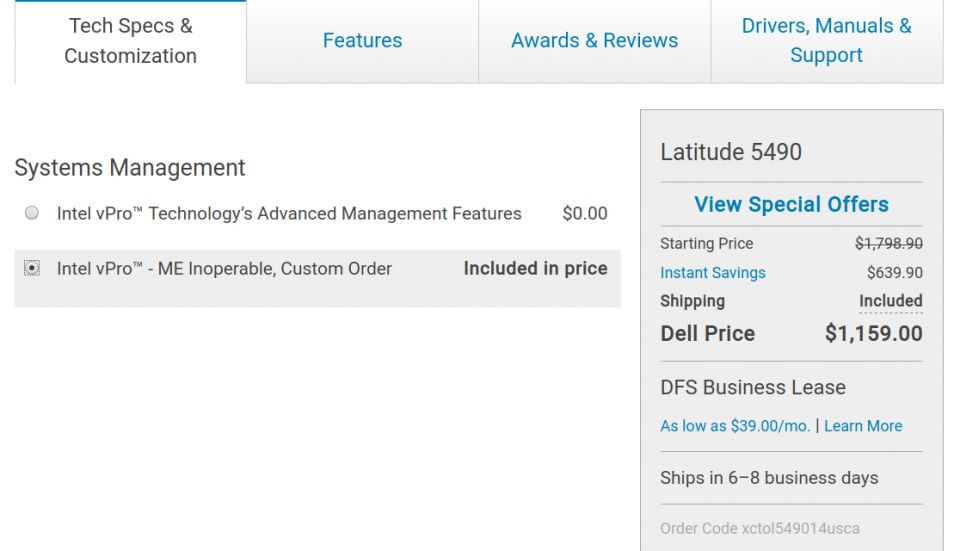The height and width of the screenshot is (551, 960).
Task: Open the Awards & Reviews tab
Action: (594, 41)
